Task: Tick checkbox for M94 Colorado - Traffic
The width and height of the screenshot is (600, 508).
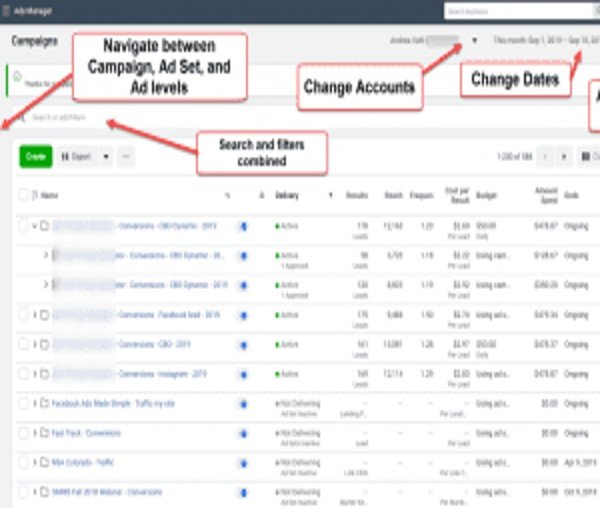Action: click(x=23, y=462)
